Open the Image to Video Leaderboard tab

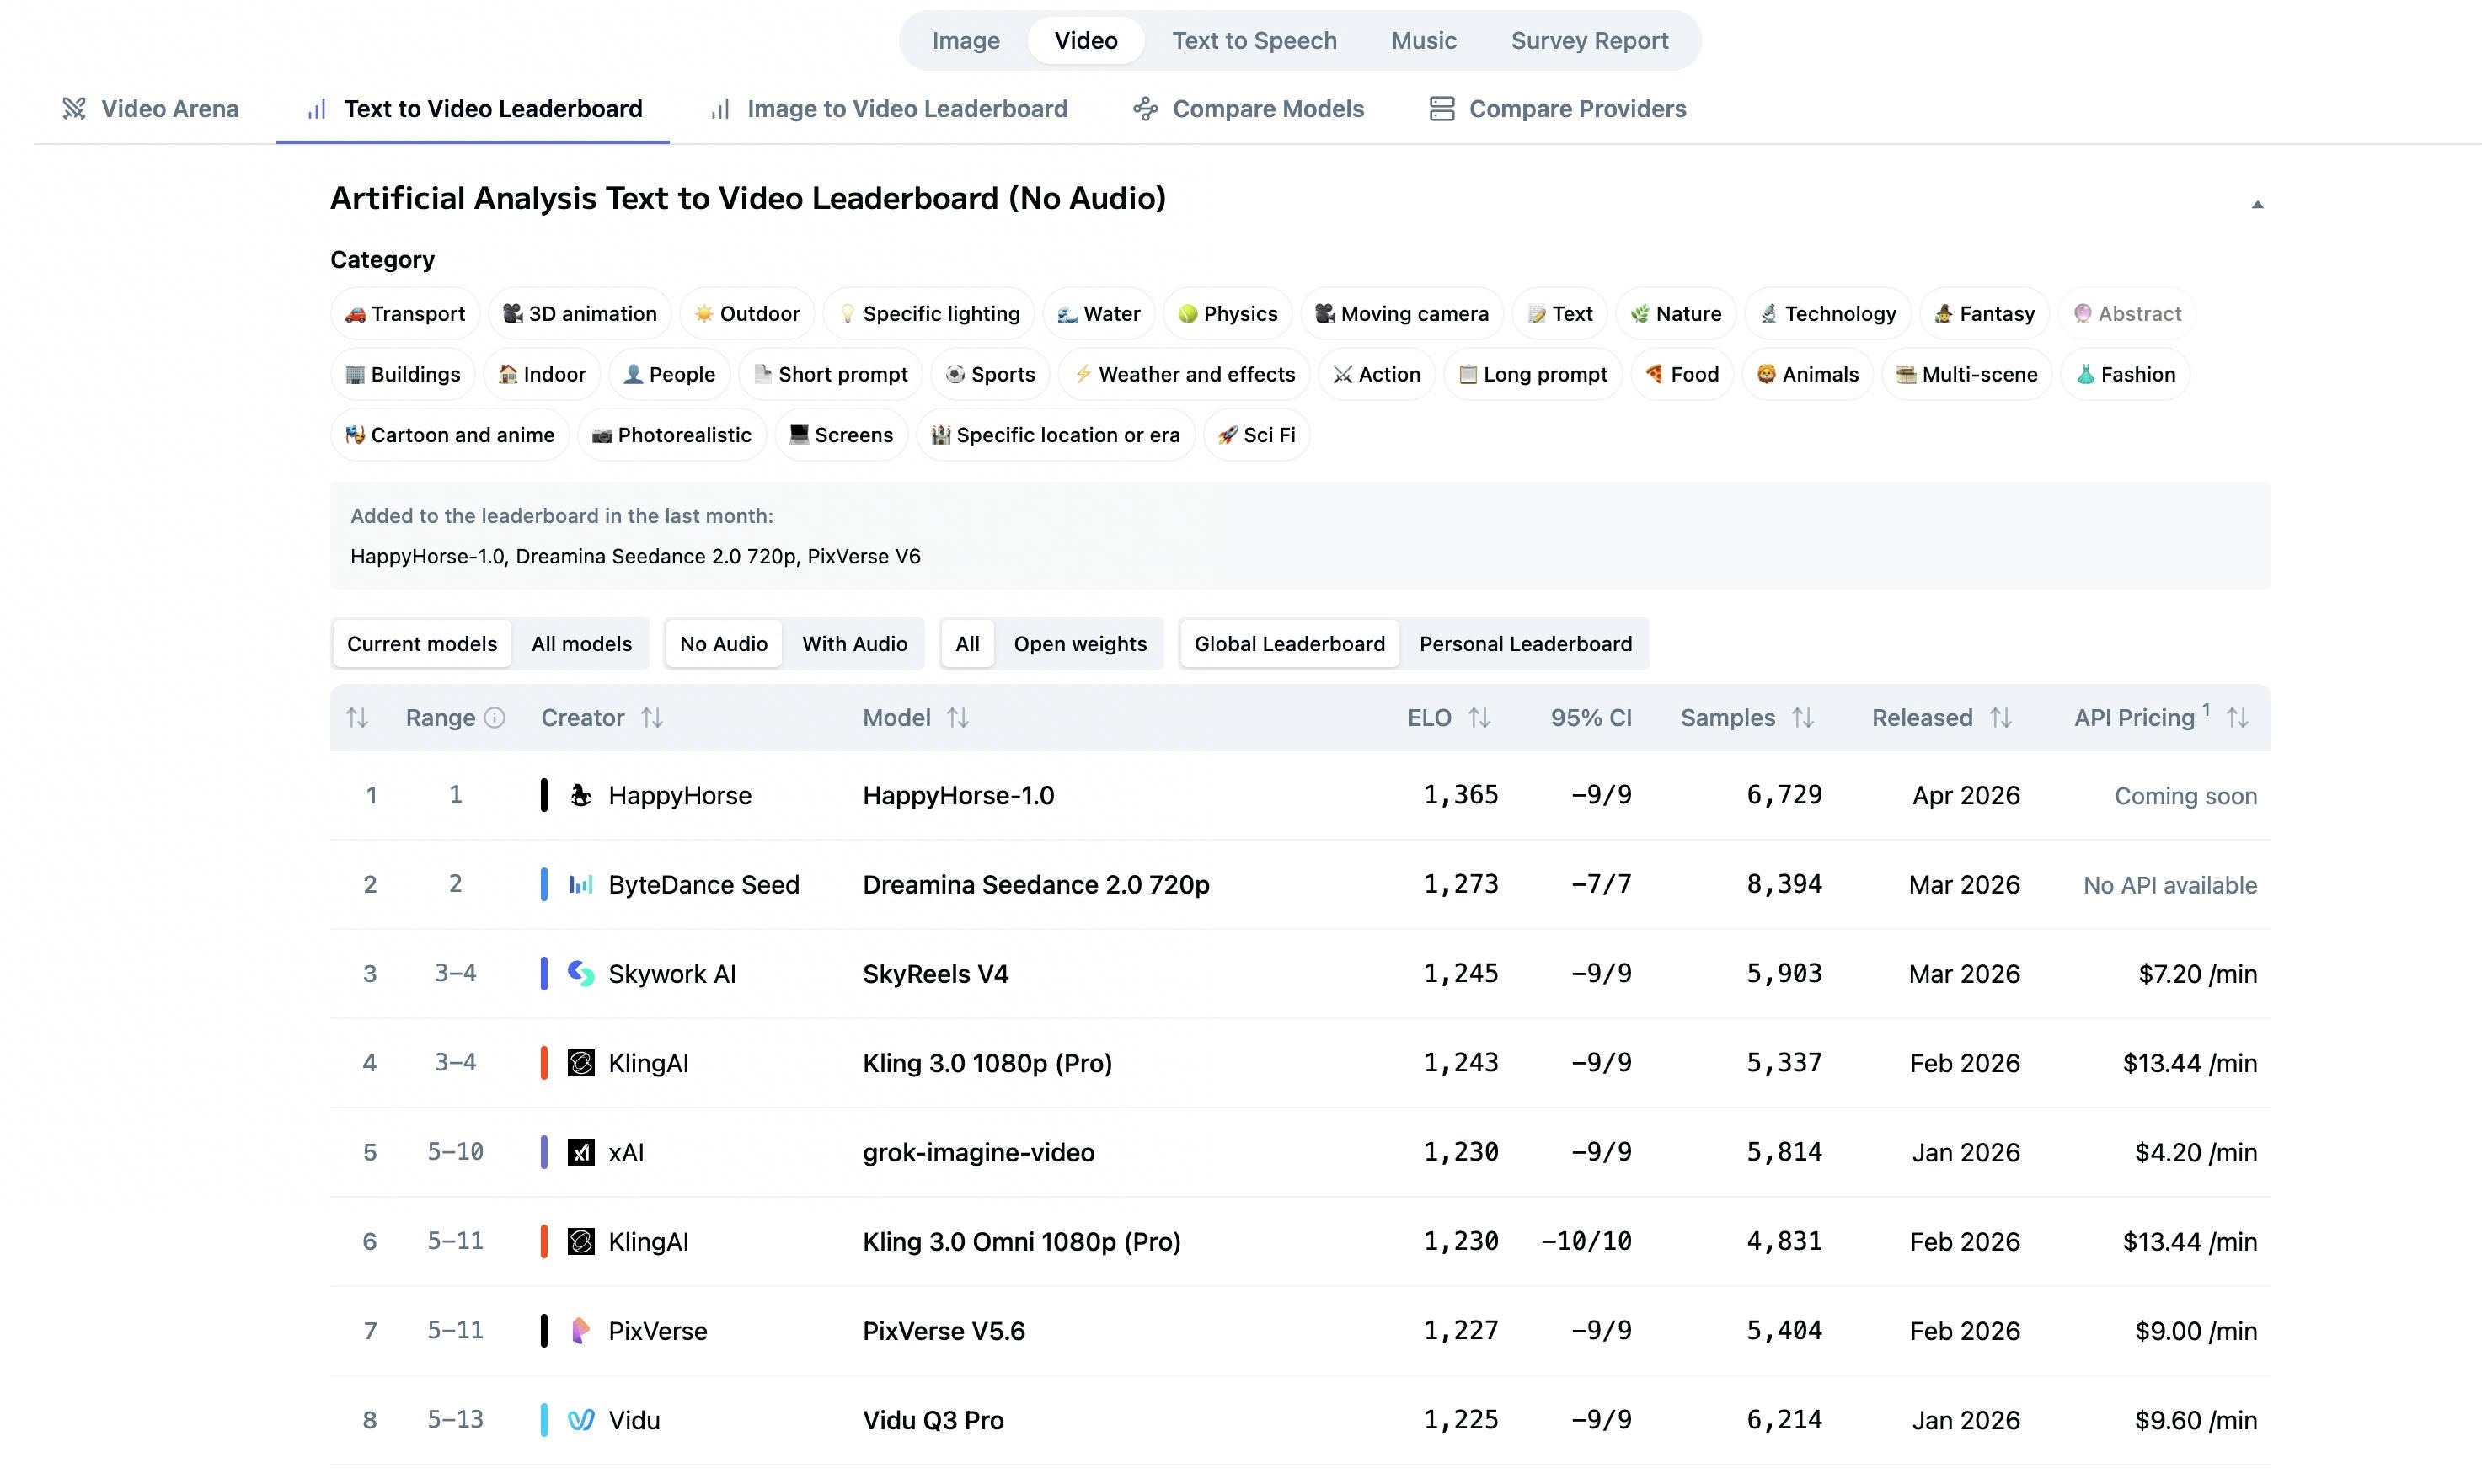click(906, 108)
